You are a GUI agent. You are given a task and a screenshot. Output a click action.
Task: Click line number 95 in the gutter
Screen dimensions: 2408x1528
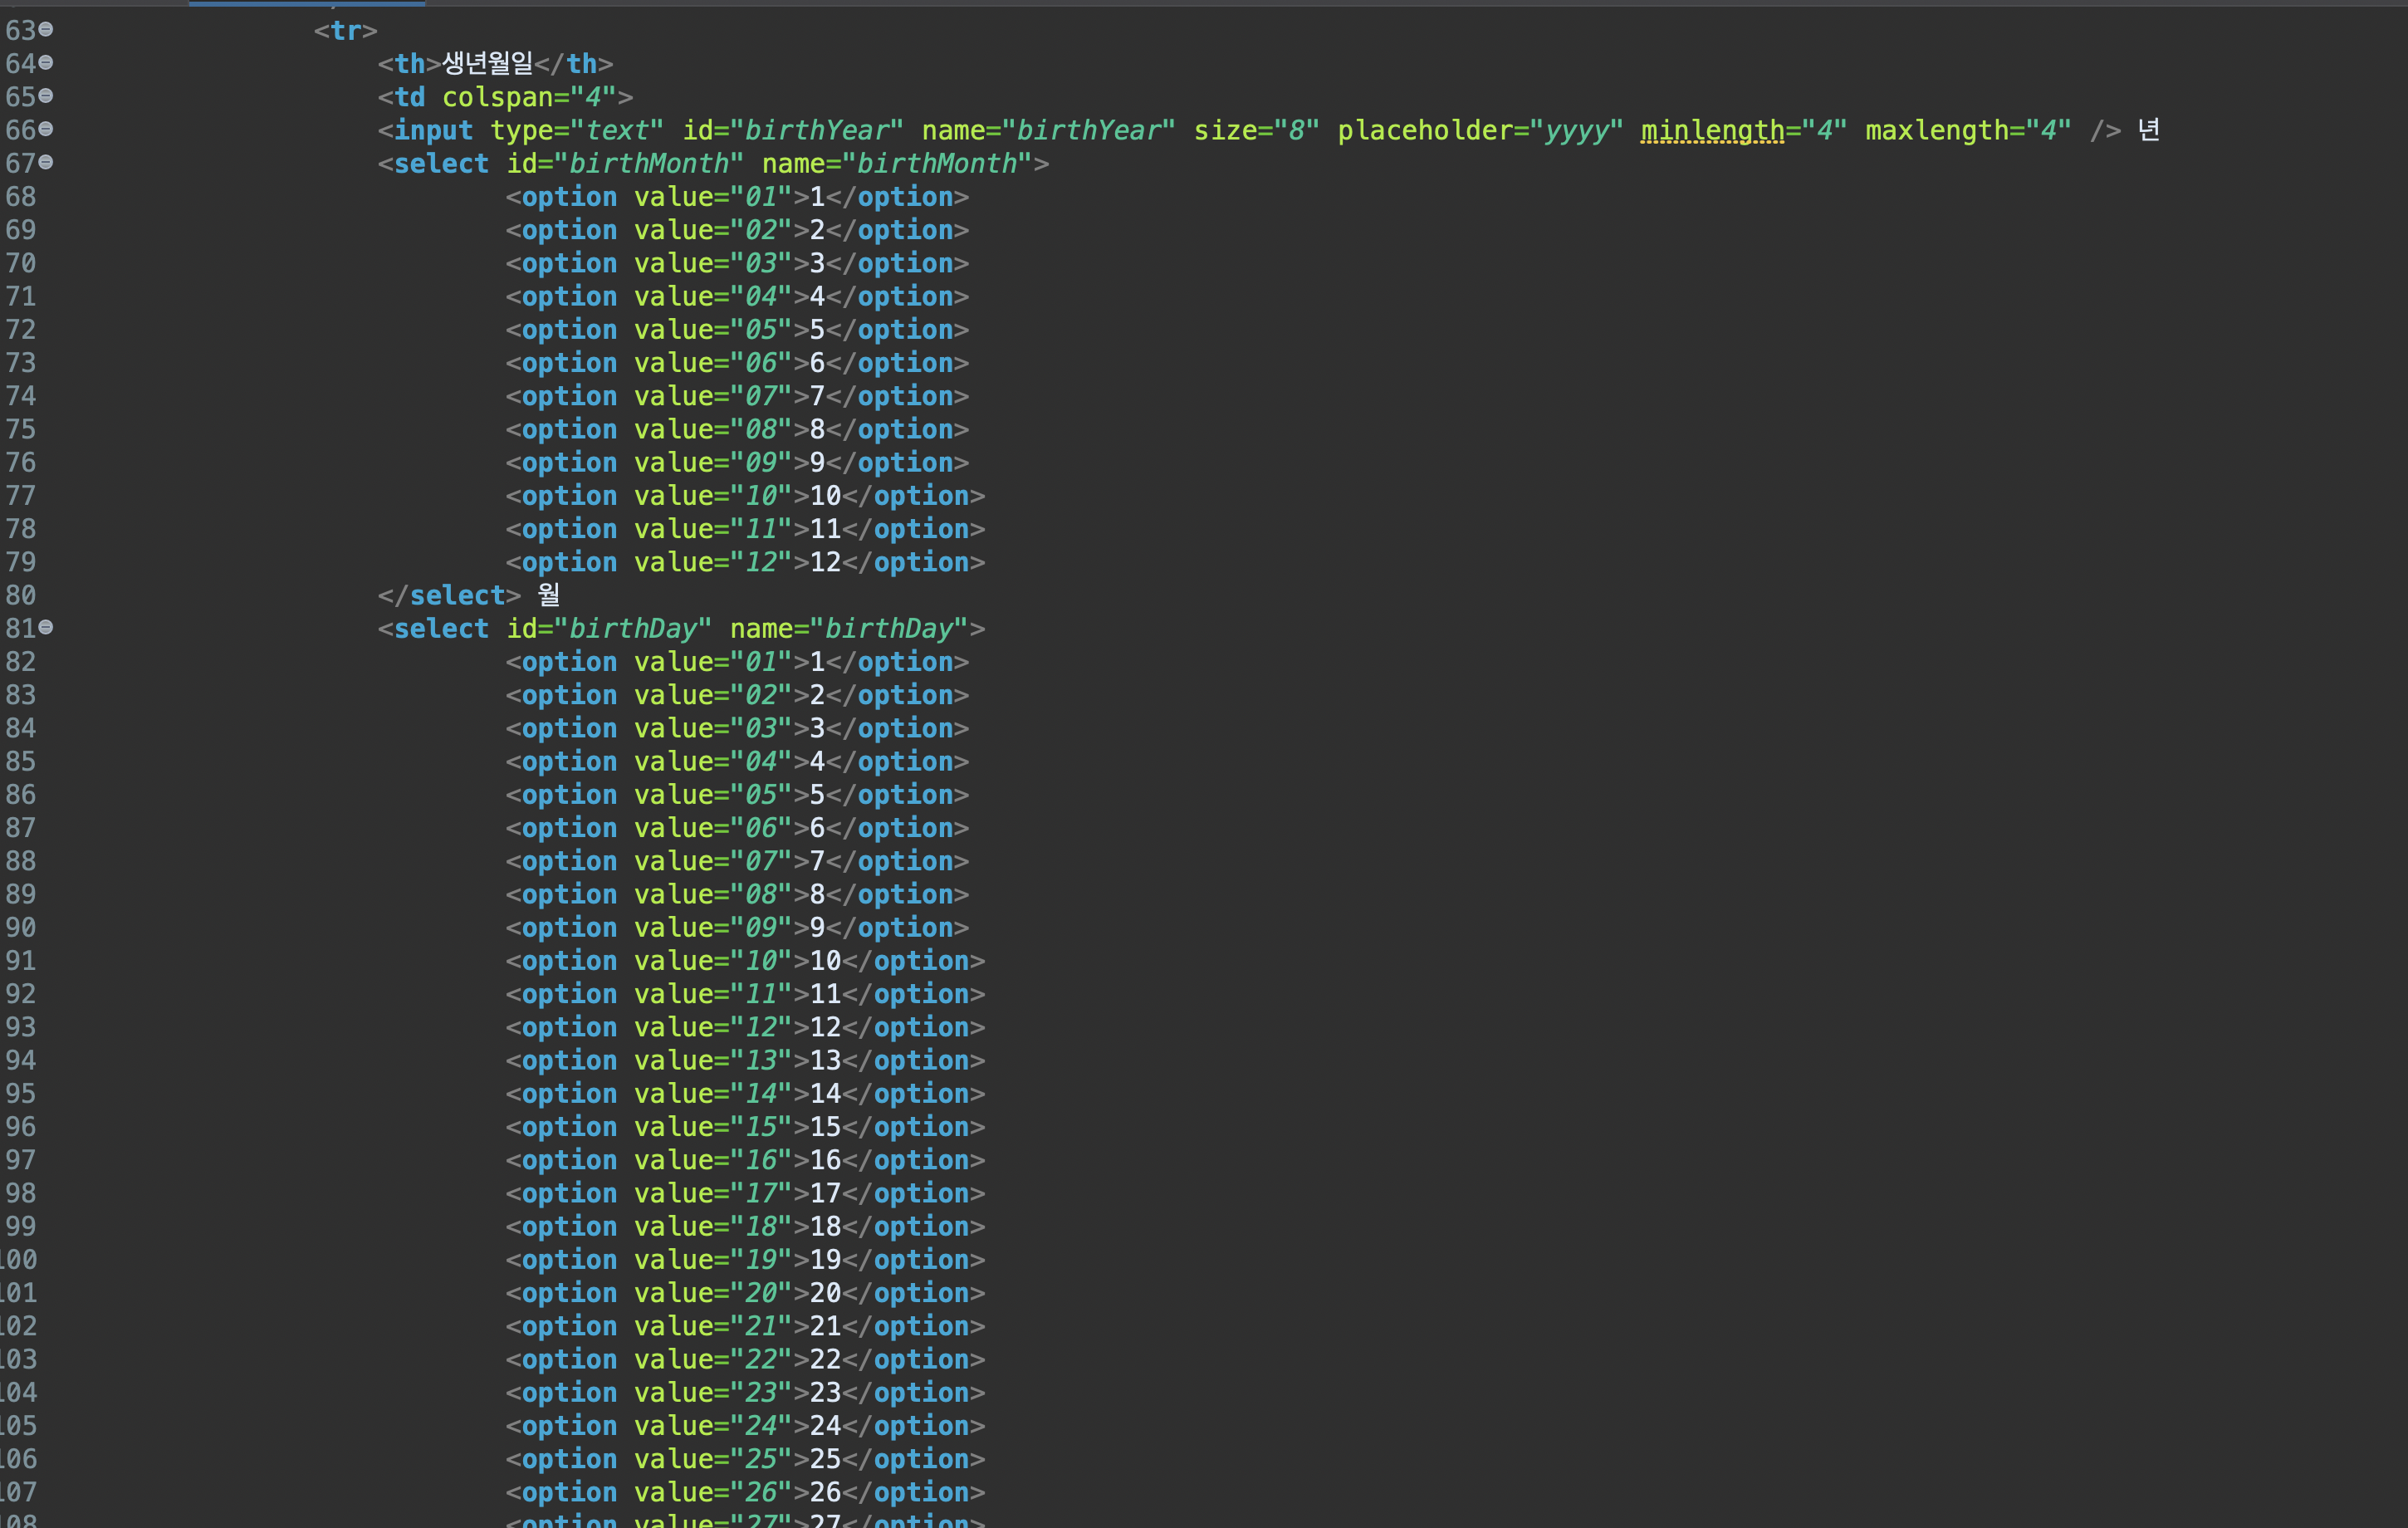(21, 1093)
